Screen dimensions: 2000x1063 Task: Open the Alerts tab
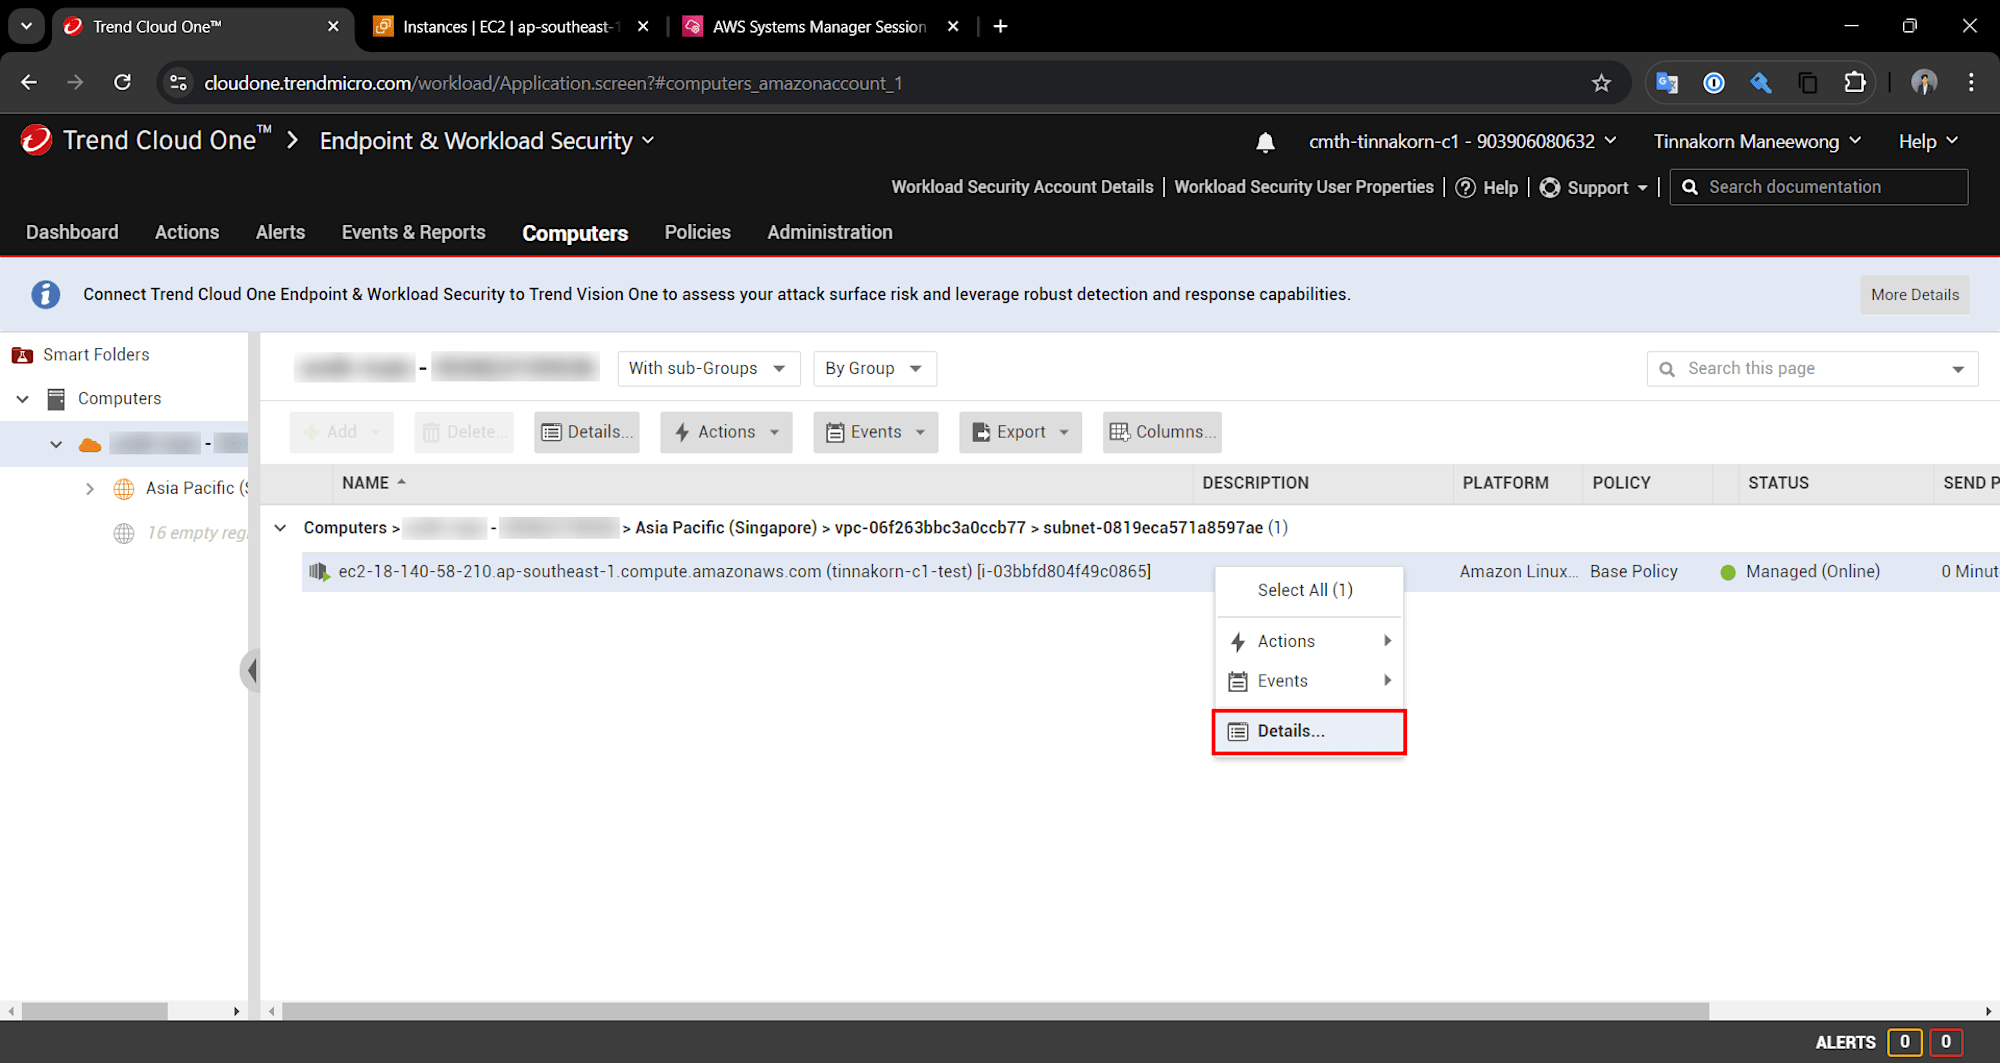[280, 232]
